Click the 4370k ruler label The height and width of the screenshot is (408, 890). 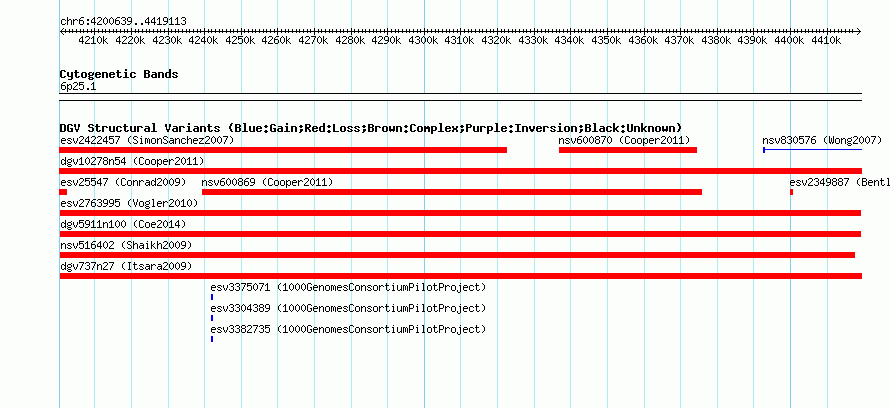point(681,41)
